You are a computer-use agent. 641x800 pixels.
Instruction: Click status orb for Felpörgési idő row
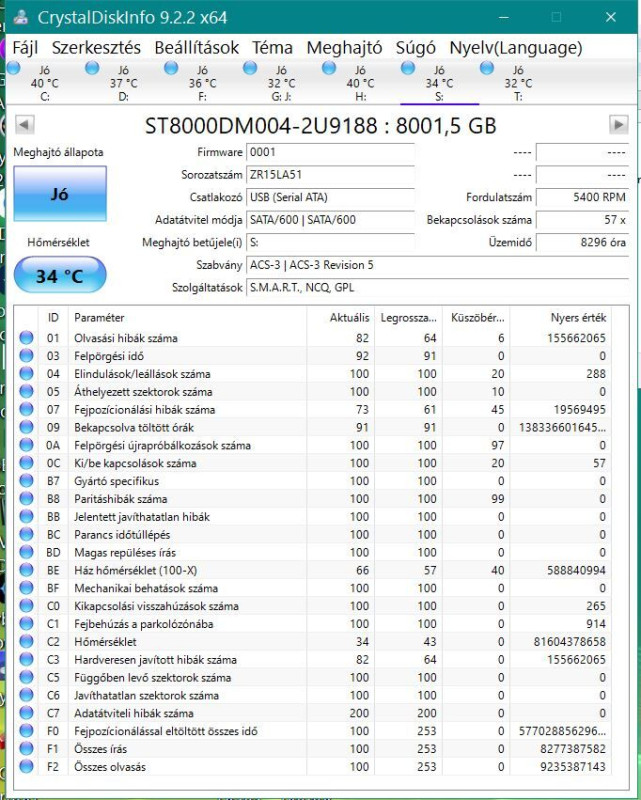26,356
